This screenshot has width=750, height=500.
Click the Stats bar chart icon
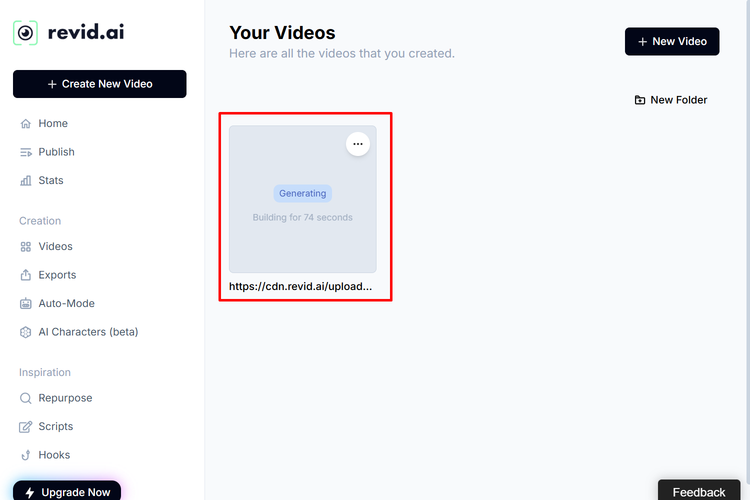point(26,181)
